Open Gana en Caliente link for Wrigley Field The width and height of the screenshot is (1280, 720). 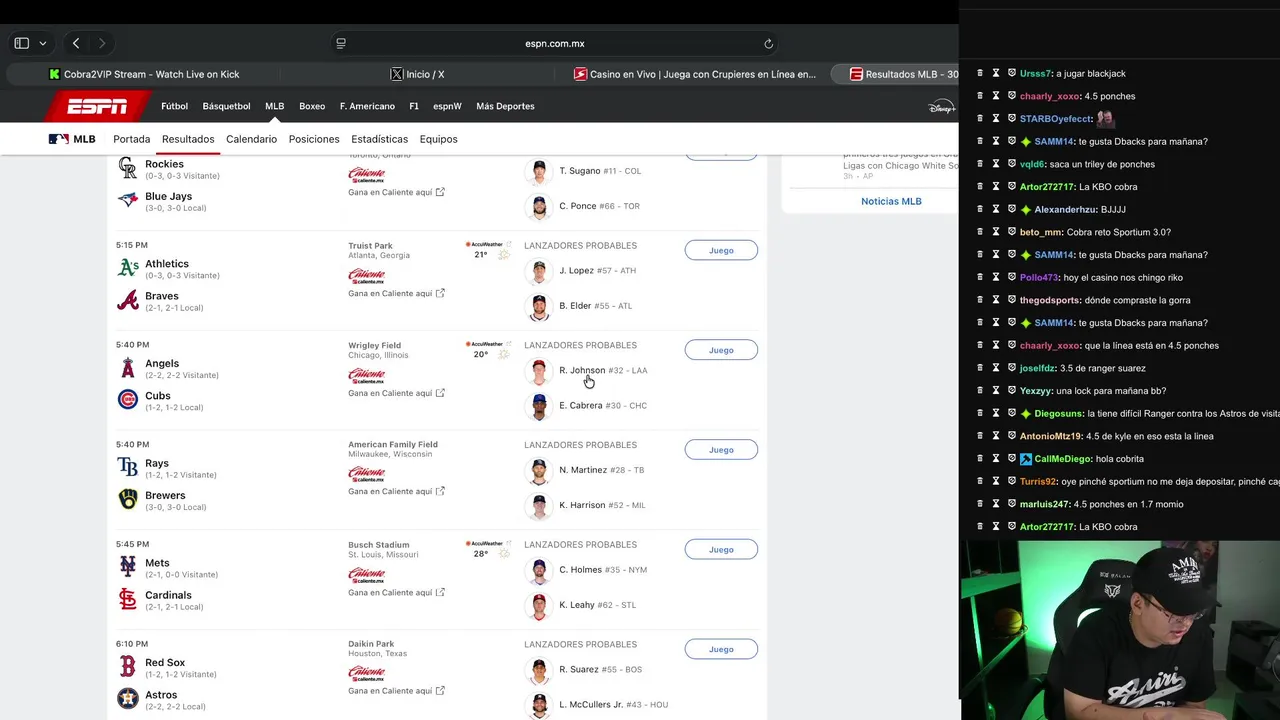click(396, 393)
